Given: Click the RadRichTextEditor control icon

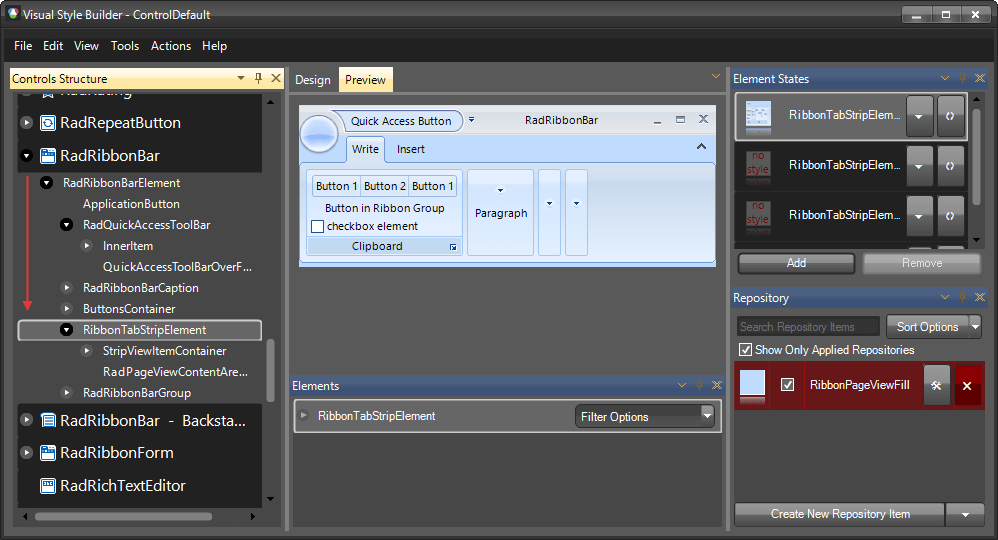Looking at the screenshot, I should pyautogui.click(x=48, y=486).
